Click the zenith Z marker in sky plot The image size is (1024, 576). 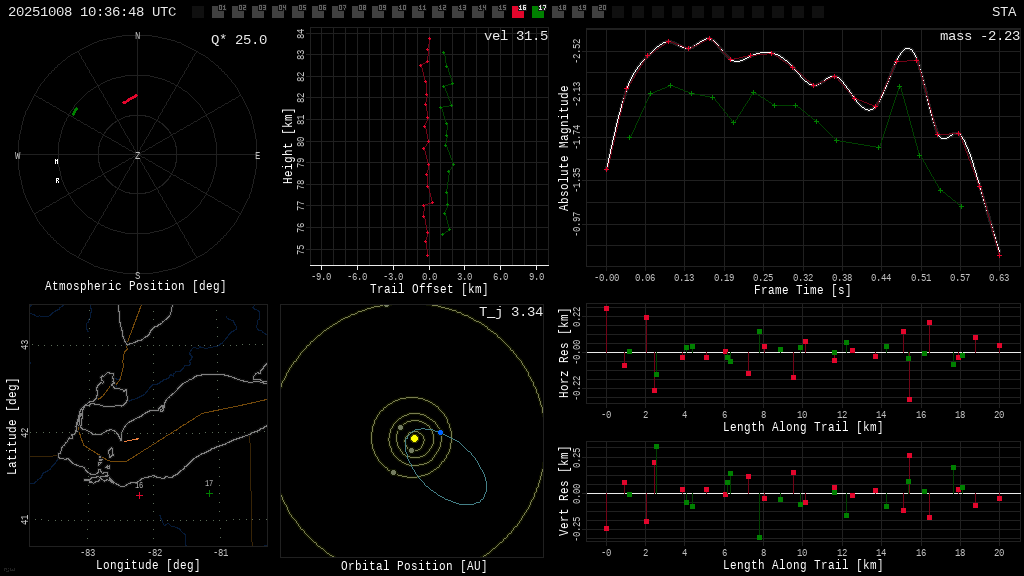(138, 156)
